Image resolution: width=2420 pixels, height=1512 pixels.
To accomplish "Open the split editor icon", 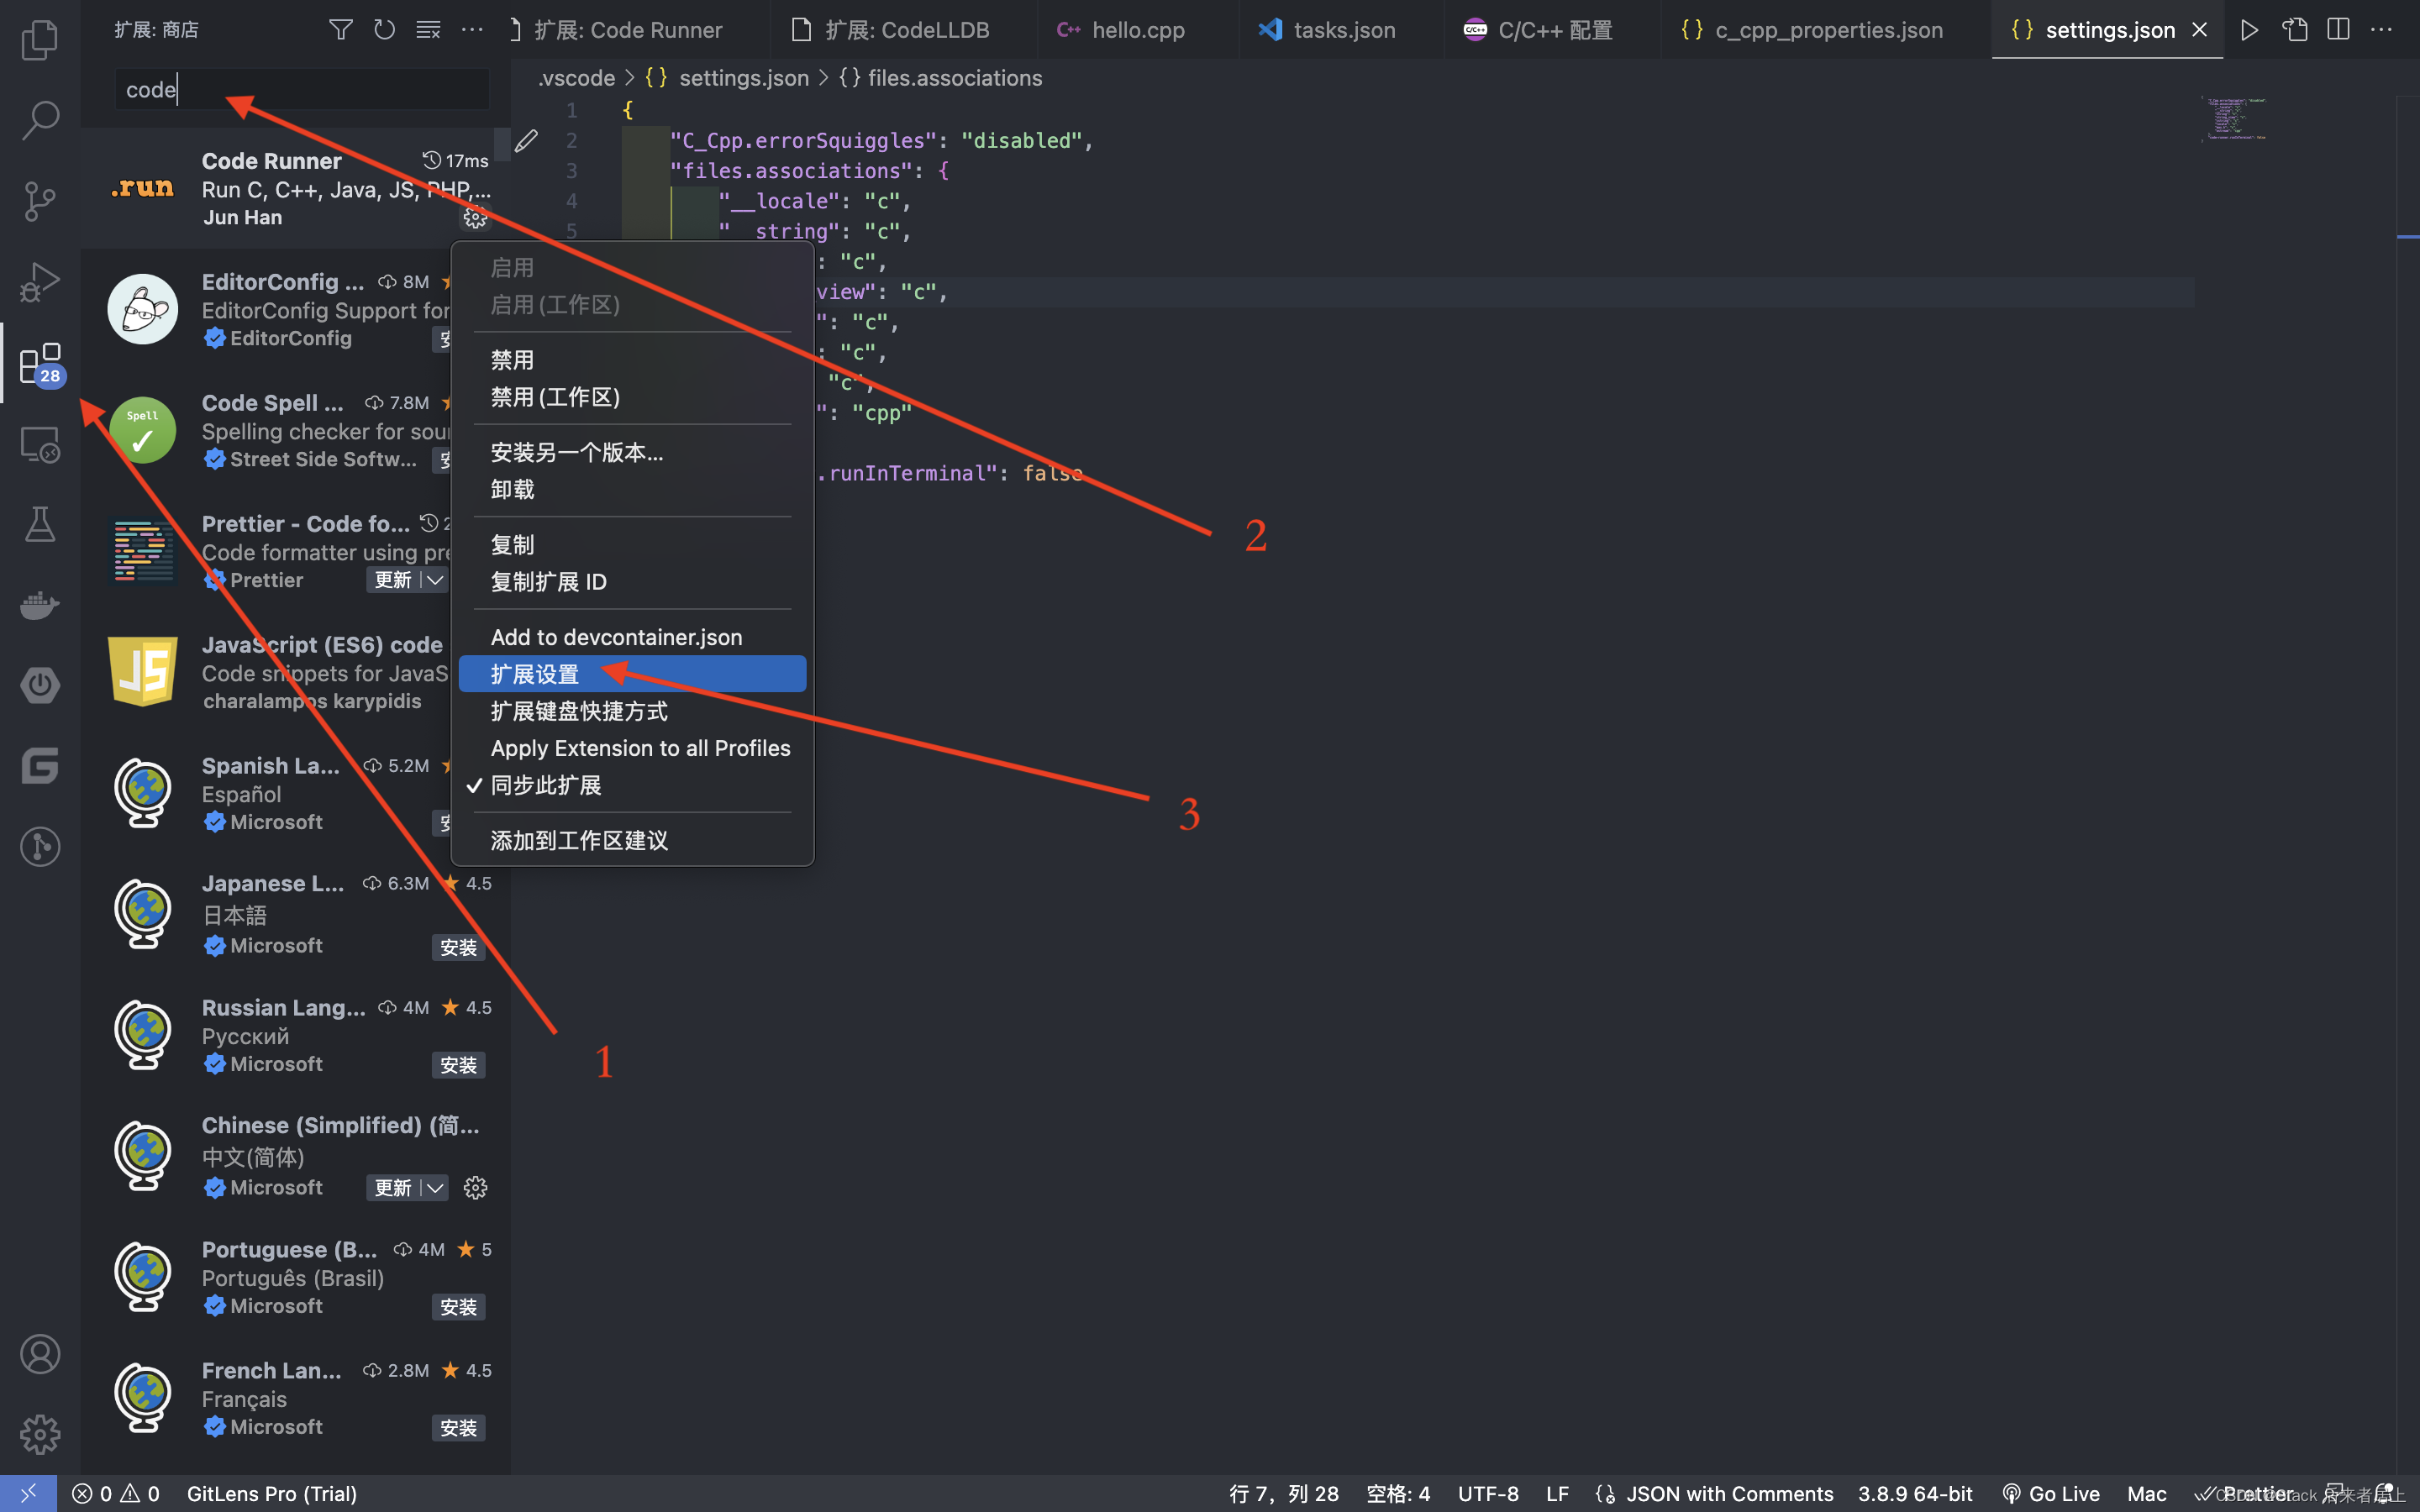I will pyautogui.click(x=2338, y=30).
